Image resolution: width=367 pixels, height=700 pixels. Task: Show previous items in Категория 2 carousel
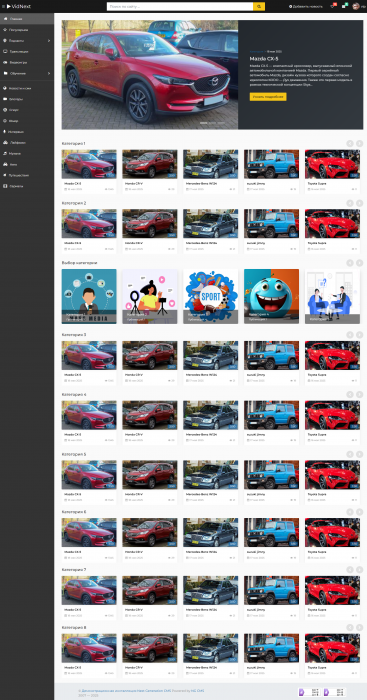pyautogui.click(x=350, y=203)
